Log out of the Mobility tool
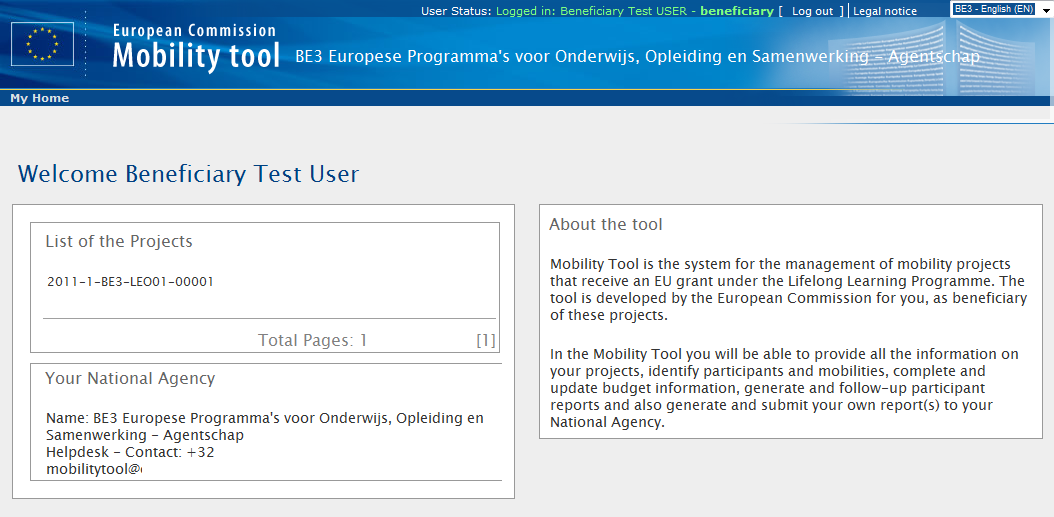Viewport: 1054px width, 517px height. tap(812, 11)
